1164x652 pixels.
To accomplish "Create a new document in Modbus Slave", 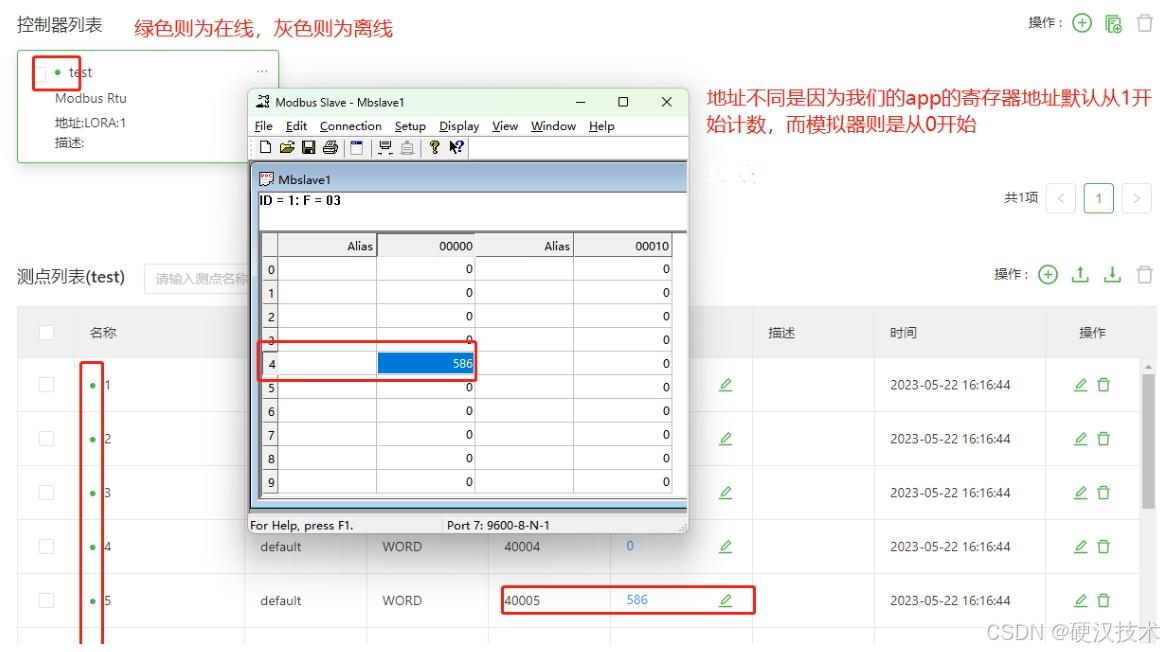I will coord(265,148).
